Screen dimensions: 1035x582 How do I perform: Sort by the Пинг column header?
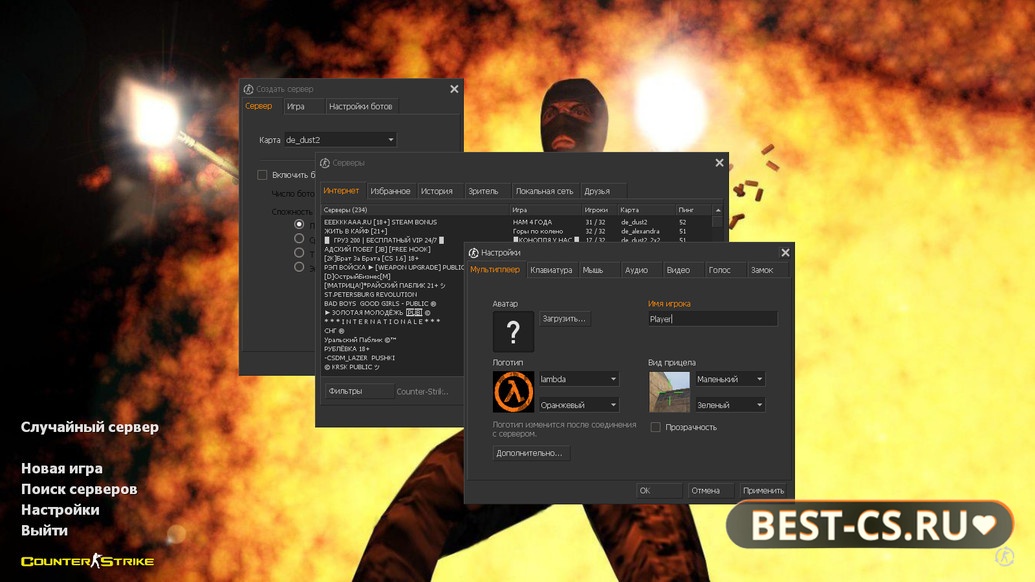693,210
